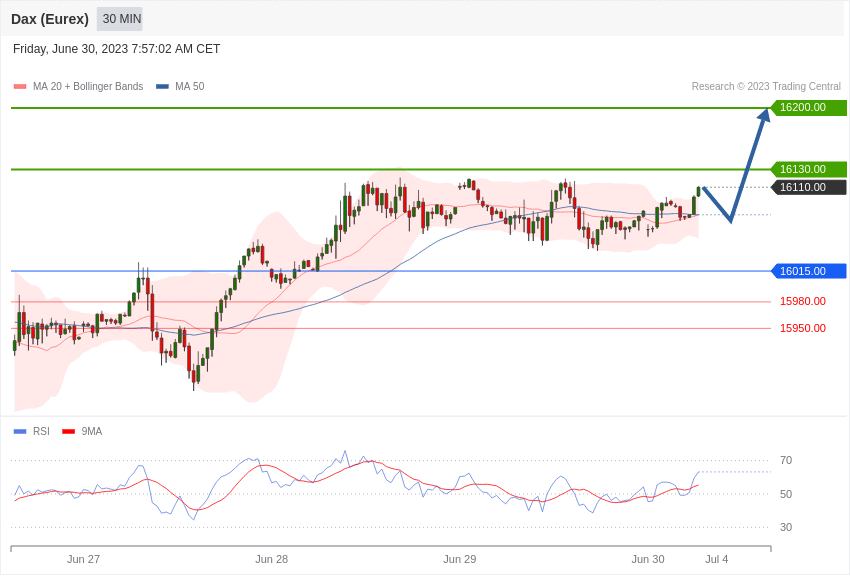Click the blue forecast arrow head
850x576 pixels.
pos(764,115)
